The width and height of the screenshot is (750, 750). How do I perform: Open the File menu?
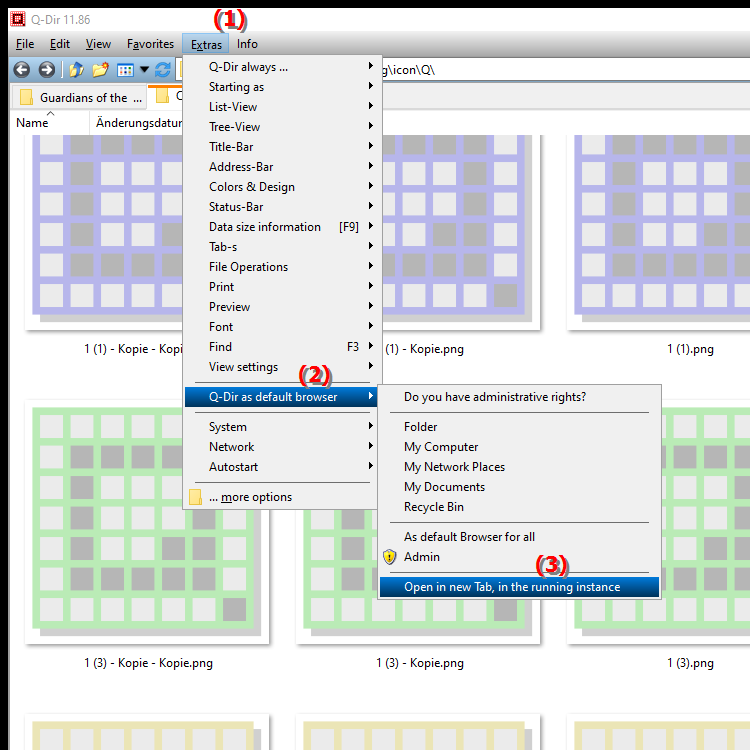(25, 44)
